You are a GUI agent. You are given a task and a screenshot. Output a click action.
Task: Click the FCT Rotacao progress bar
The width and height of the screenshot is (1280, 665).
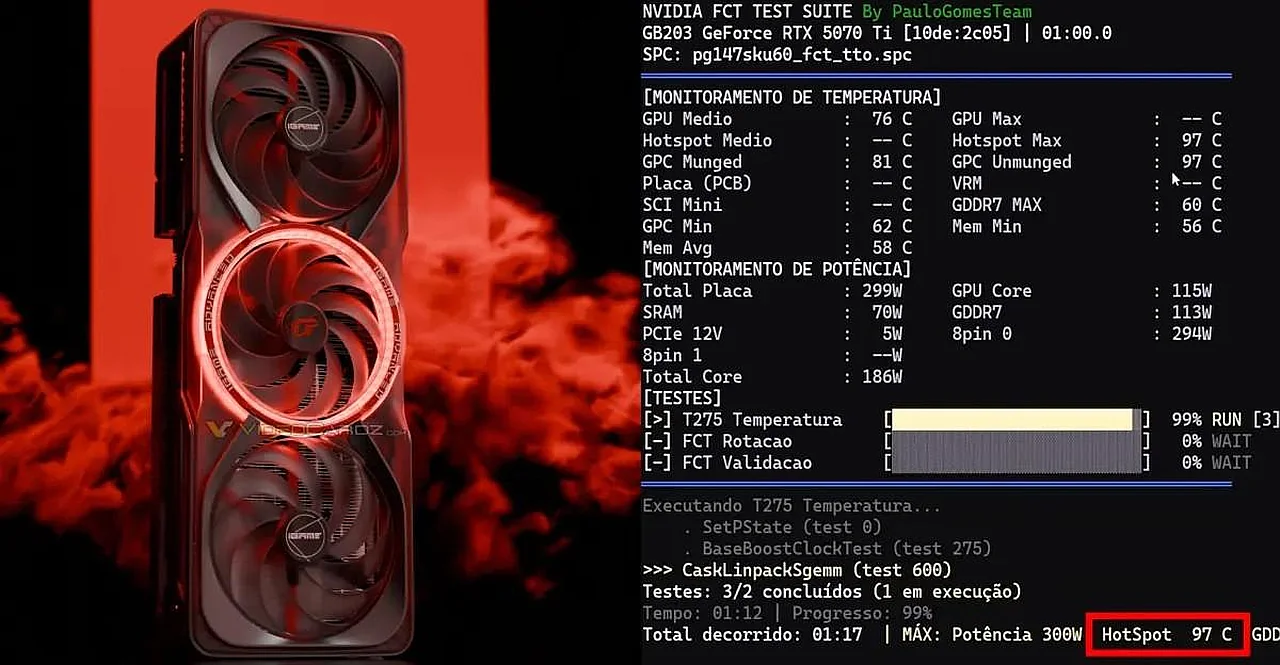tap(1017, 441)
